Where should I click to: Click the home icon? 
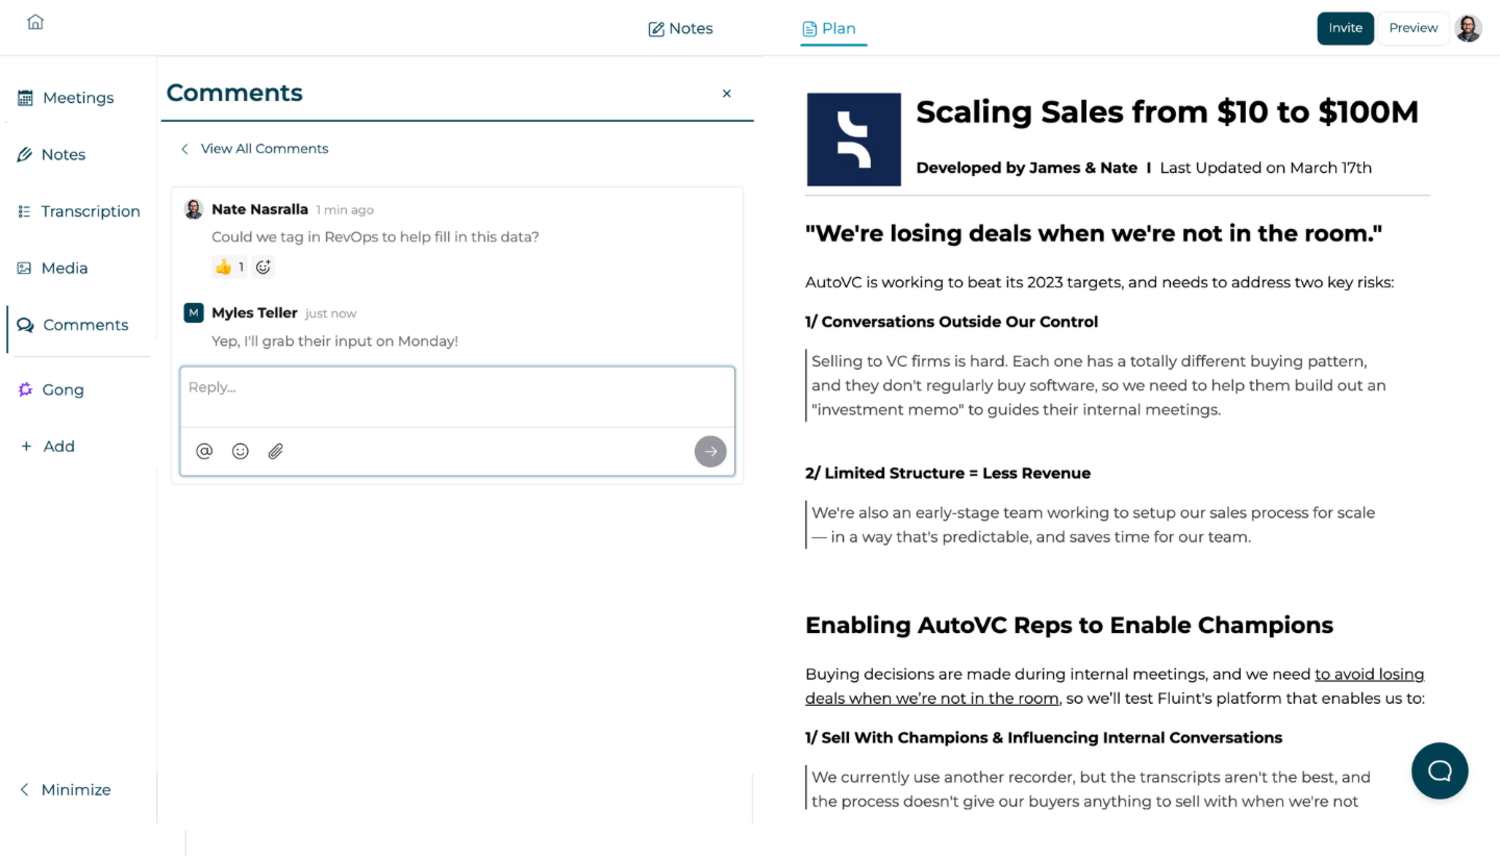(36, 22)
